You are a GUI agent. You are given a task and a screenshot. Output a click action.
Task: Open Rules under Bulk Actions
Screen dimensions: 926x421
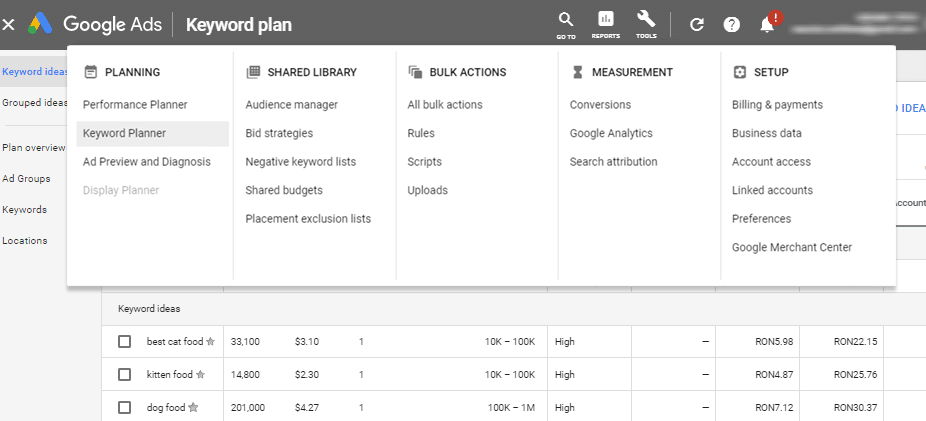point(421,133)
